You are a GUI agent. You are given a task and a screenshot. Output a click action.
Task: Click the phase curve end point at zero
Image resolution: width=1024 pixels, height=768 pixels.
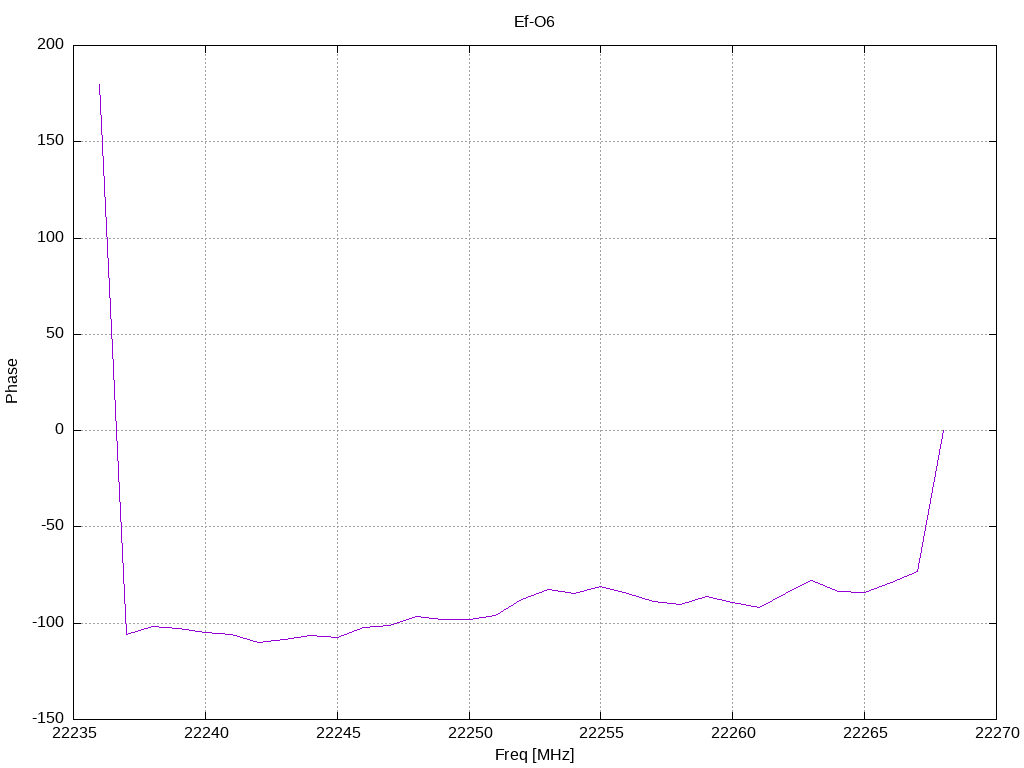tap(943, 430)
